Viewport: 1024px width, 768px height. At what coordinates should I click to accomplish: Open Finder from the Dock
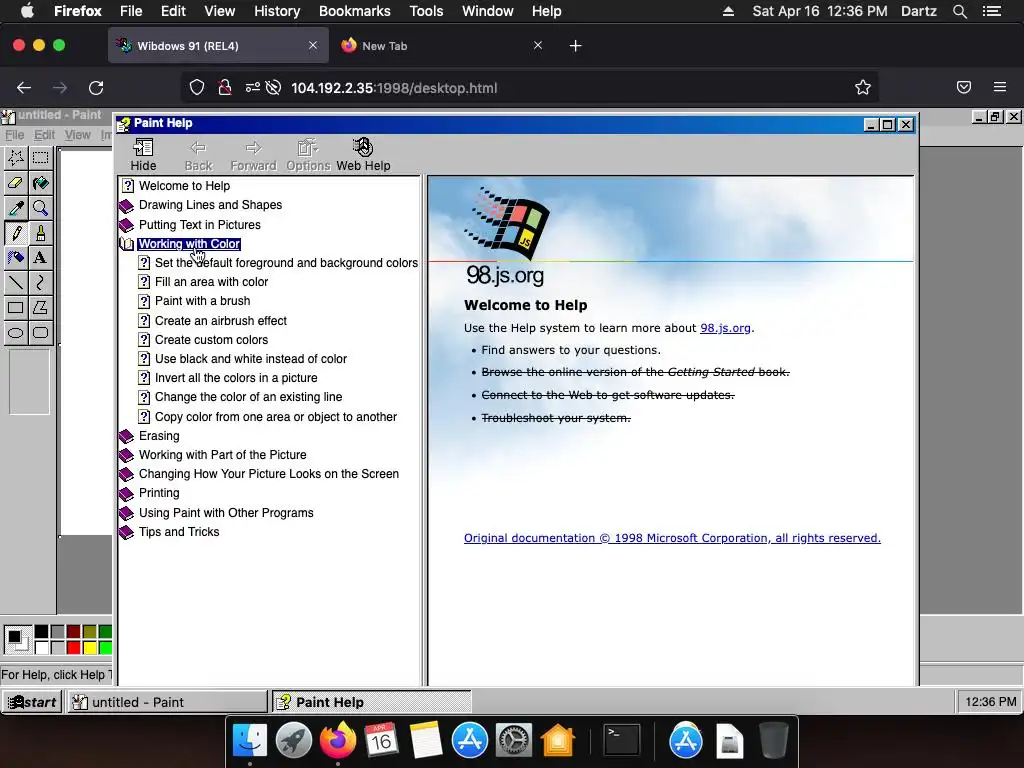pyautogui.click(x=249, y=741)
